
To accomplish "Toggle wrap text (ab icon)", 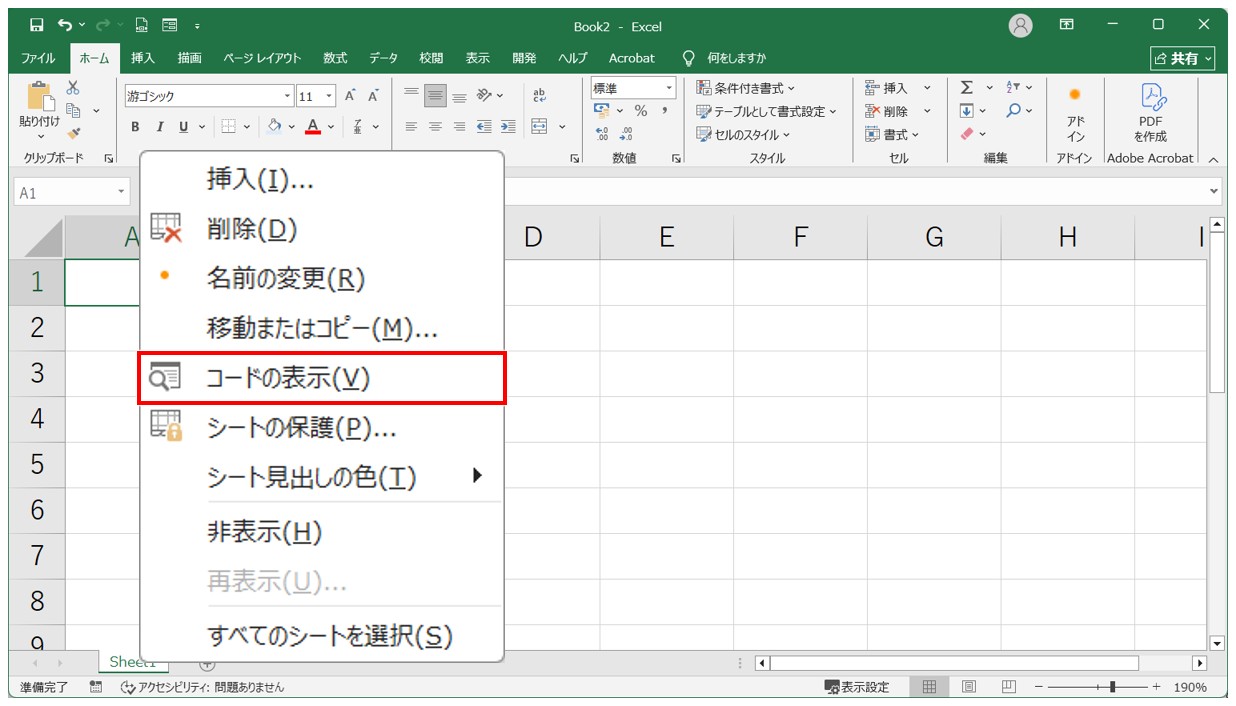I will (x=541, y=96).
